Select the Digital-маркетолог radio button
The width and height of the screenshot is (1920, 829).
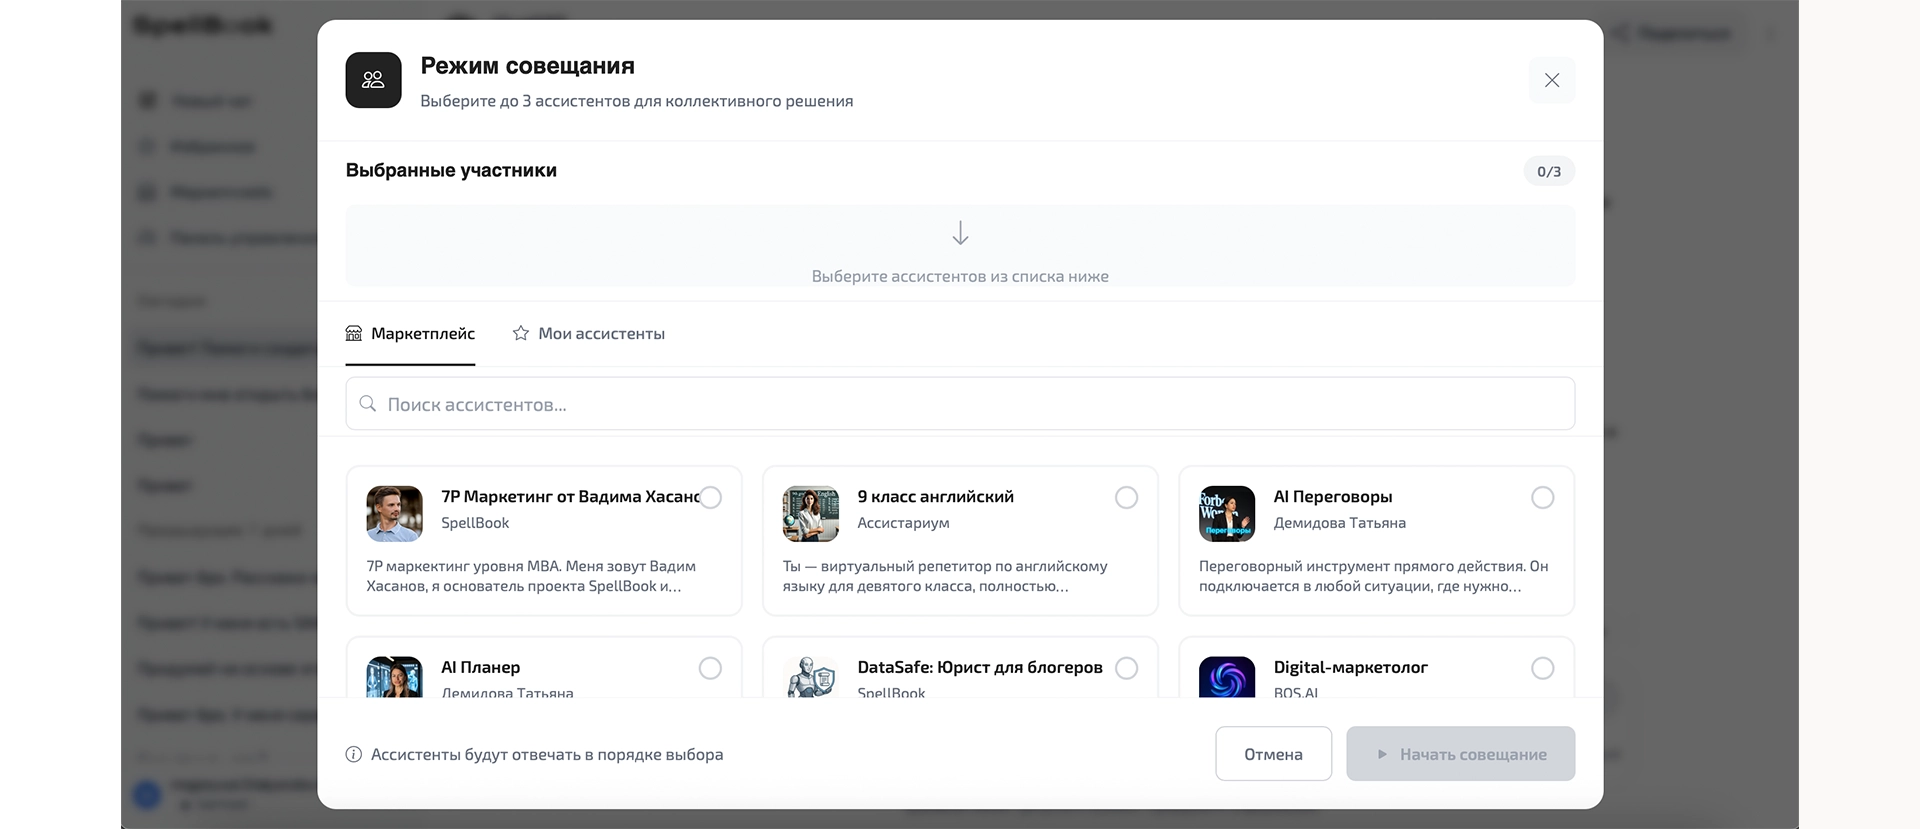point(1542,668)
